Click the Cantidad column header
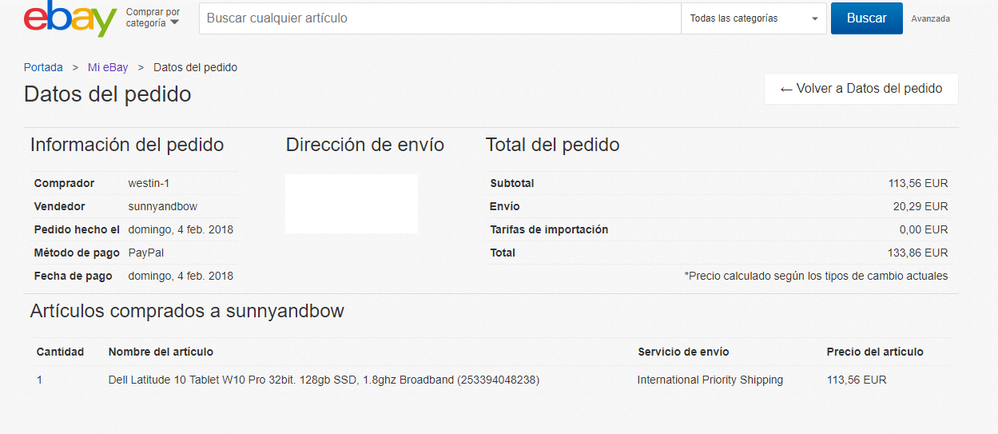Screen dimensions: 998x434 point(60,352)
